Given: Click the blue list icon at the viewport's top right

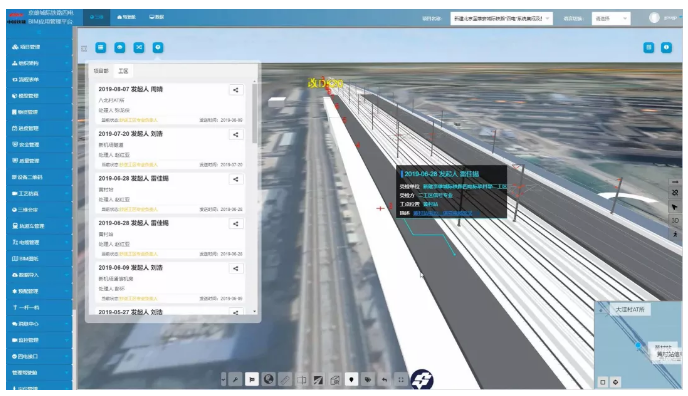Looking at the screenshot, I should (x=649, y=47).
